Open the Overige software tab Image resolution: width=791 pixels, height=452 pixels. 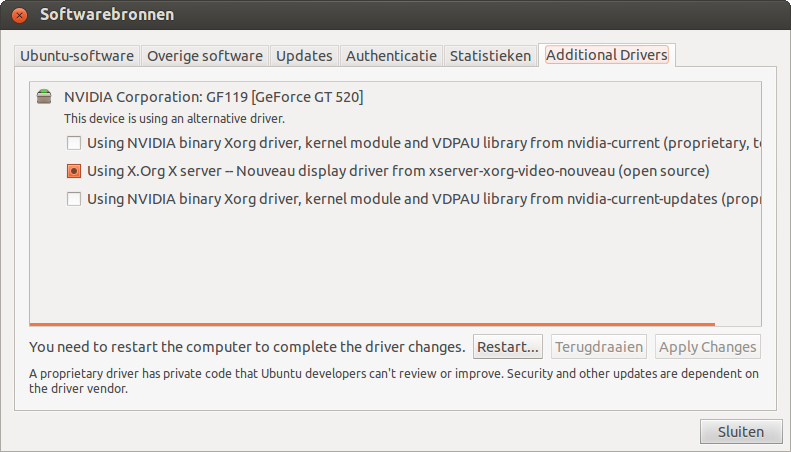point(204,56)
